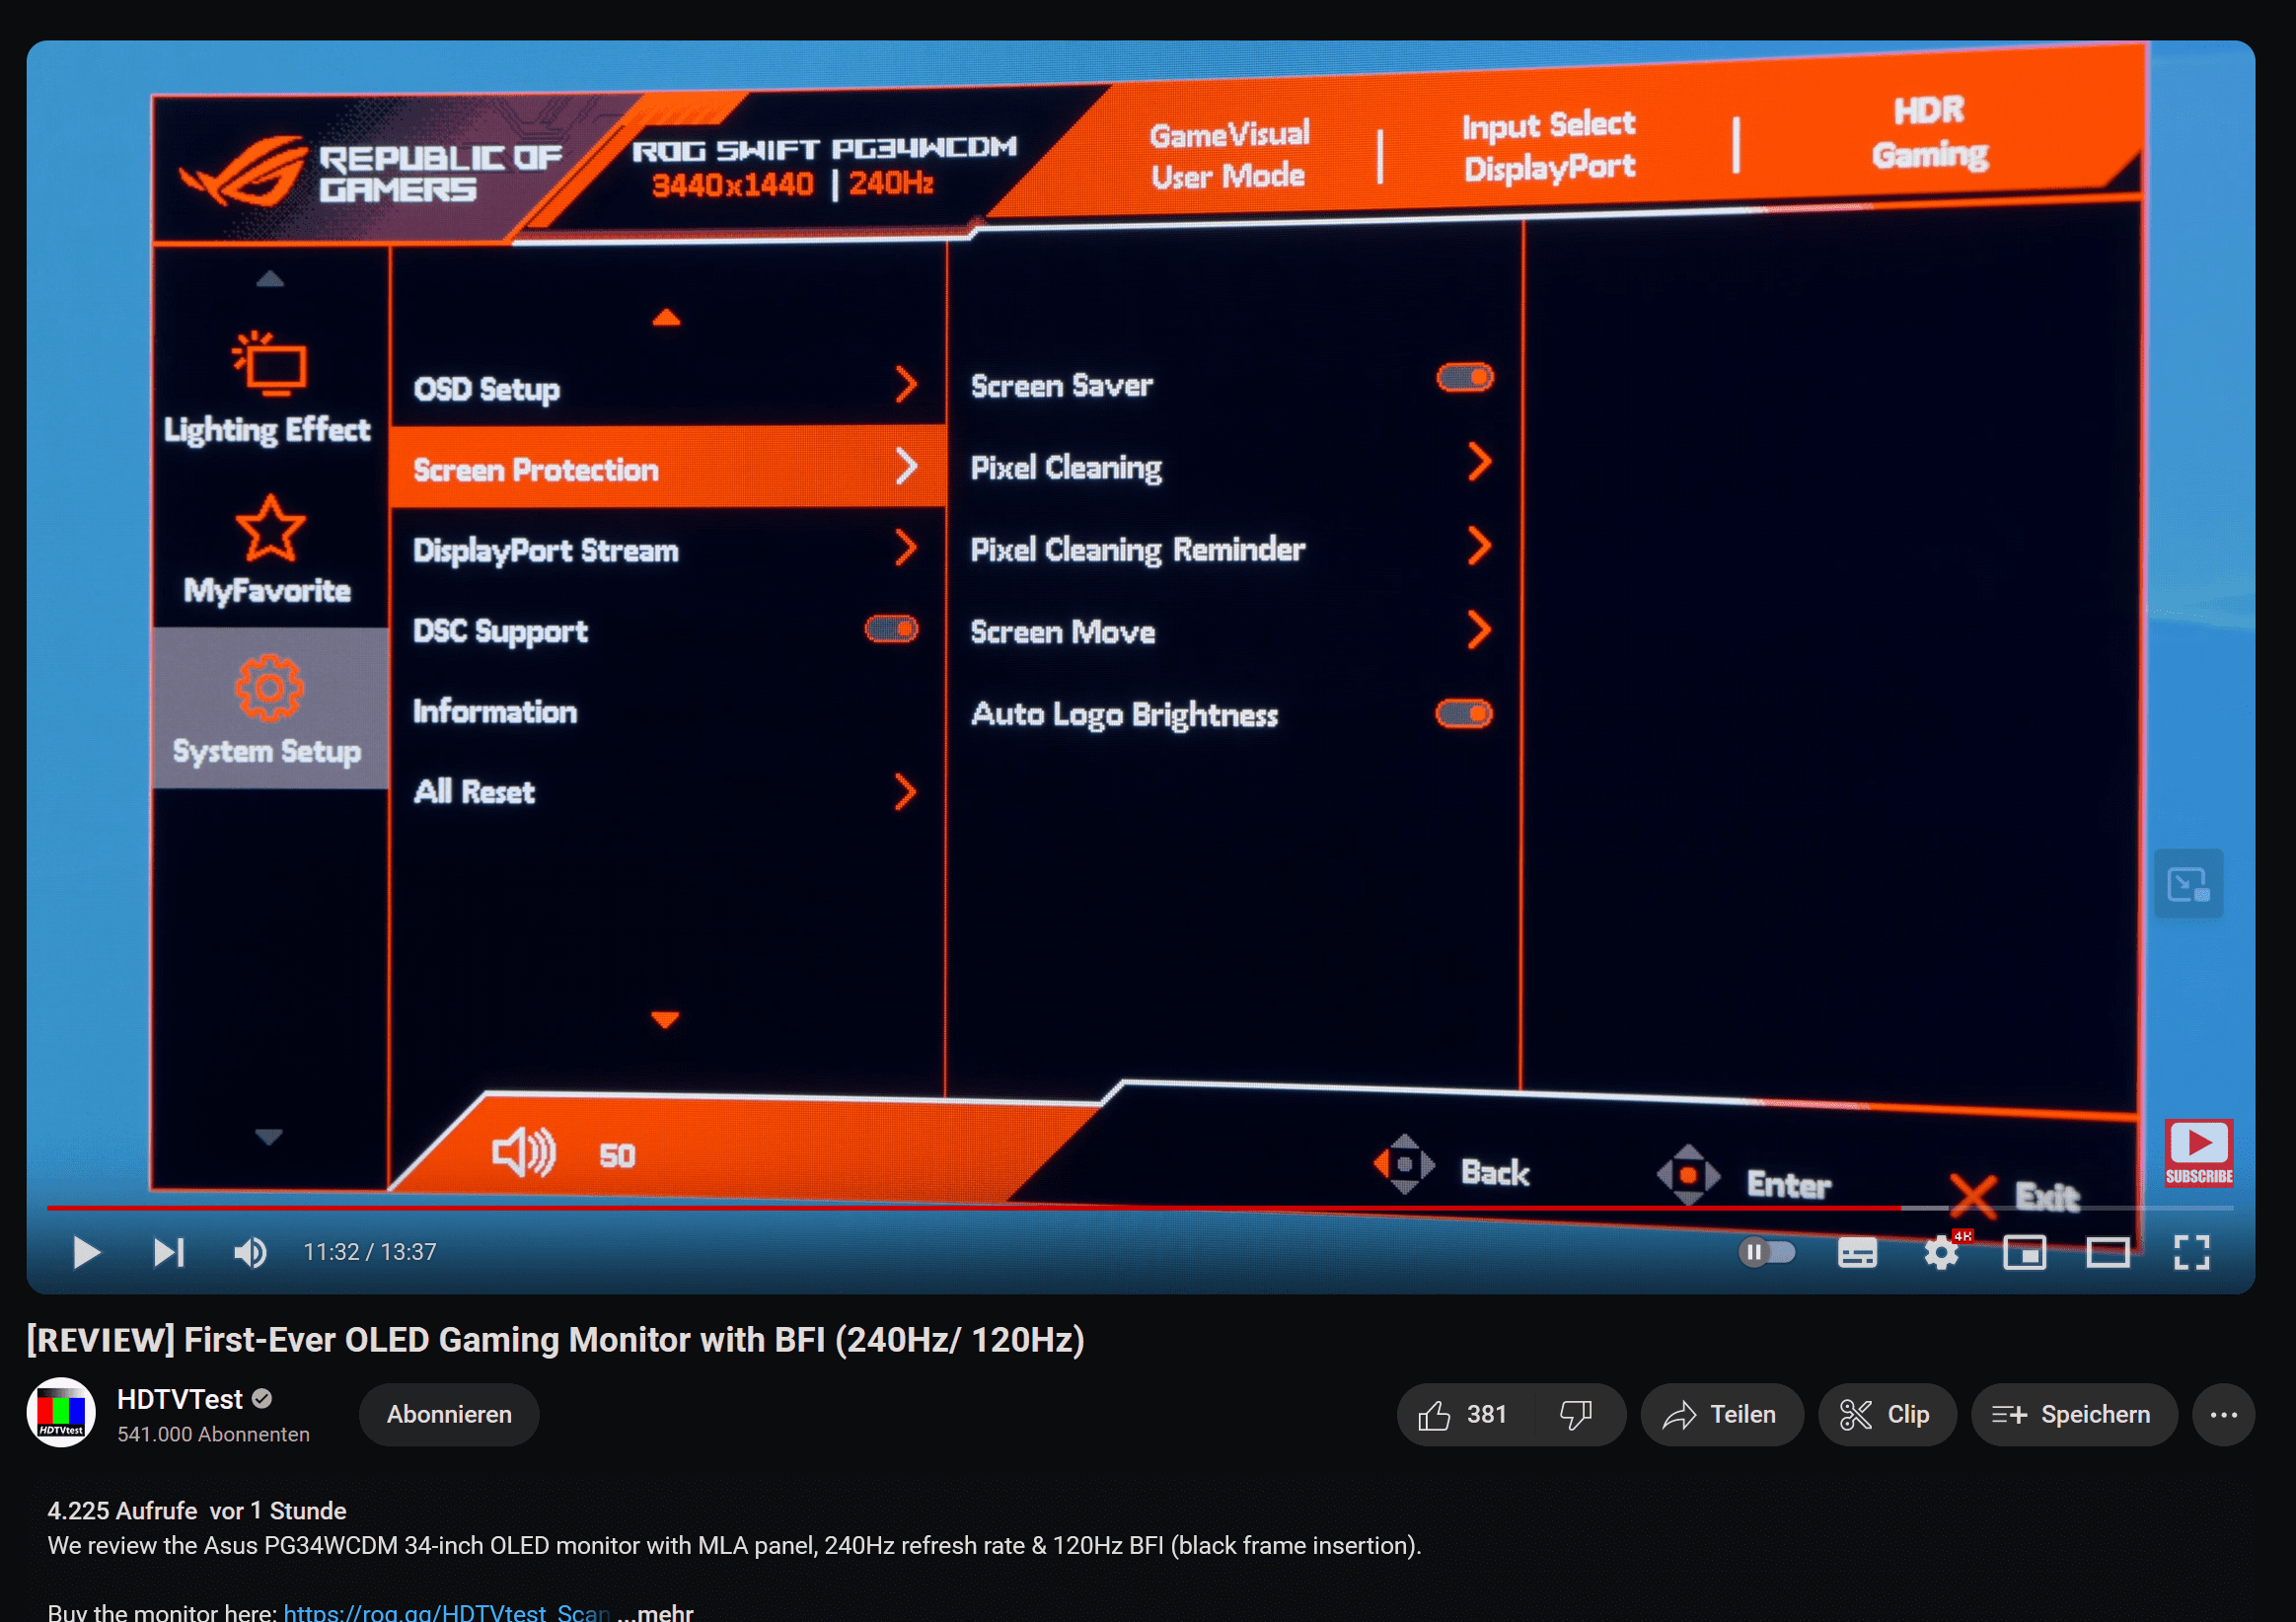
Task: Toggle Screen Saver switch
Action: click(x=1464, y=377)
